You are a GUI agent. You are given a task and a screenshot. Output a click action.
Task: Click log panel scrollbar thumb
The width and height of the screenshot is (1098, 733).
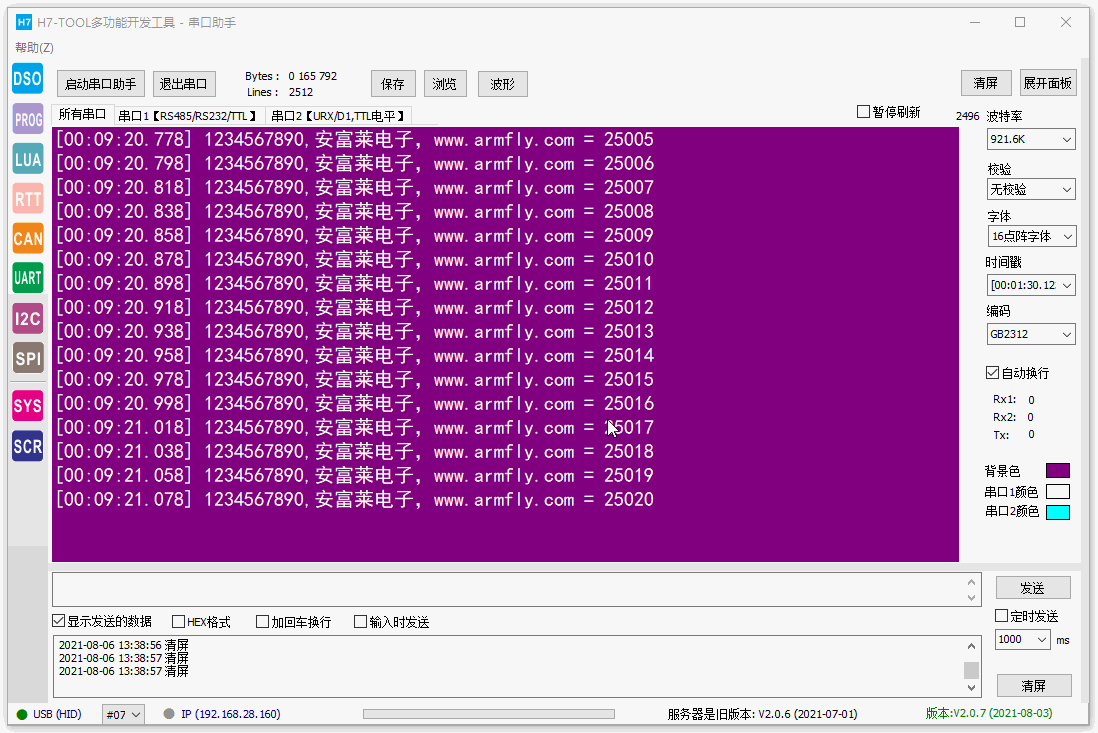click(971, 671)
